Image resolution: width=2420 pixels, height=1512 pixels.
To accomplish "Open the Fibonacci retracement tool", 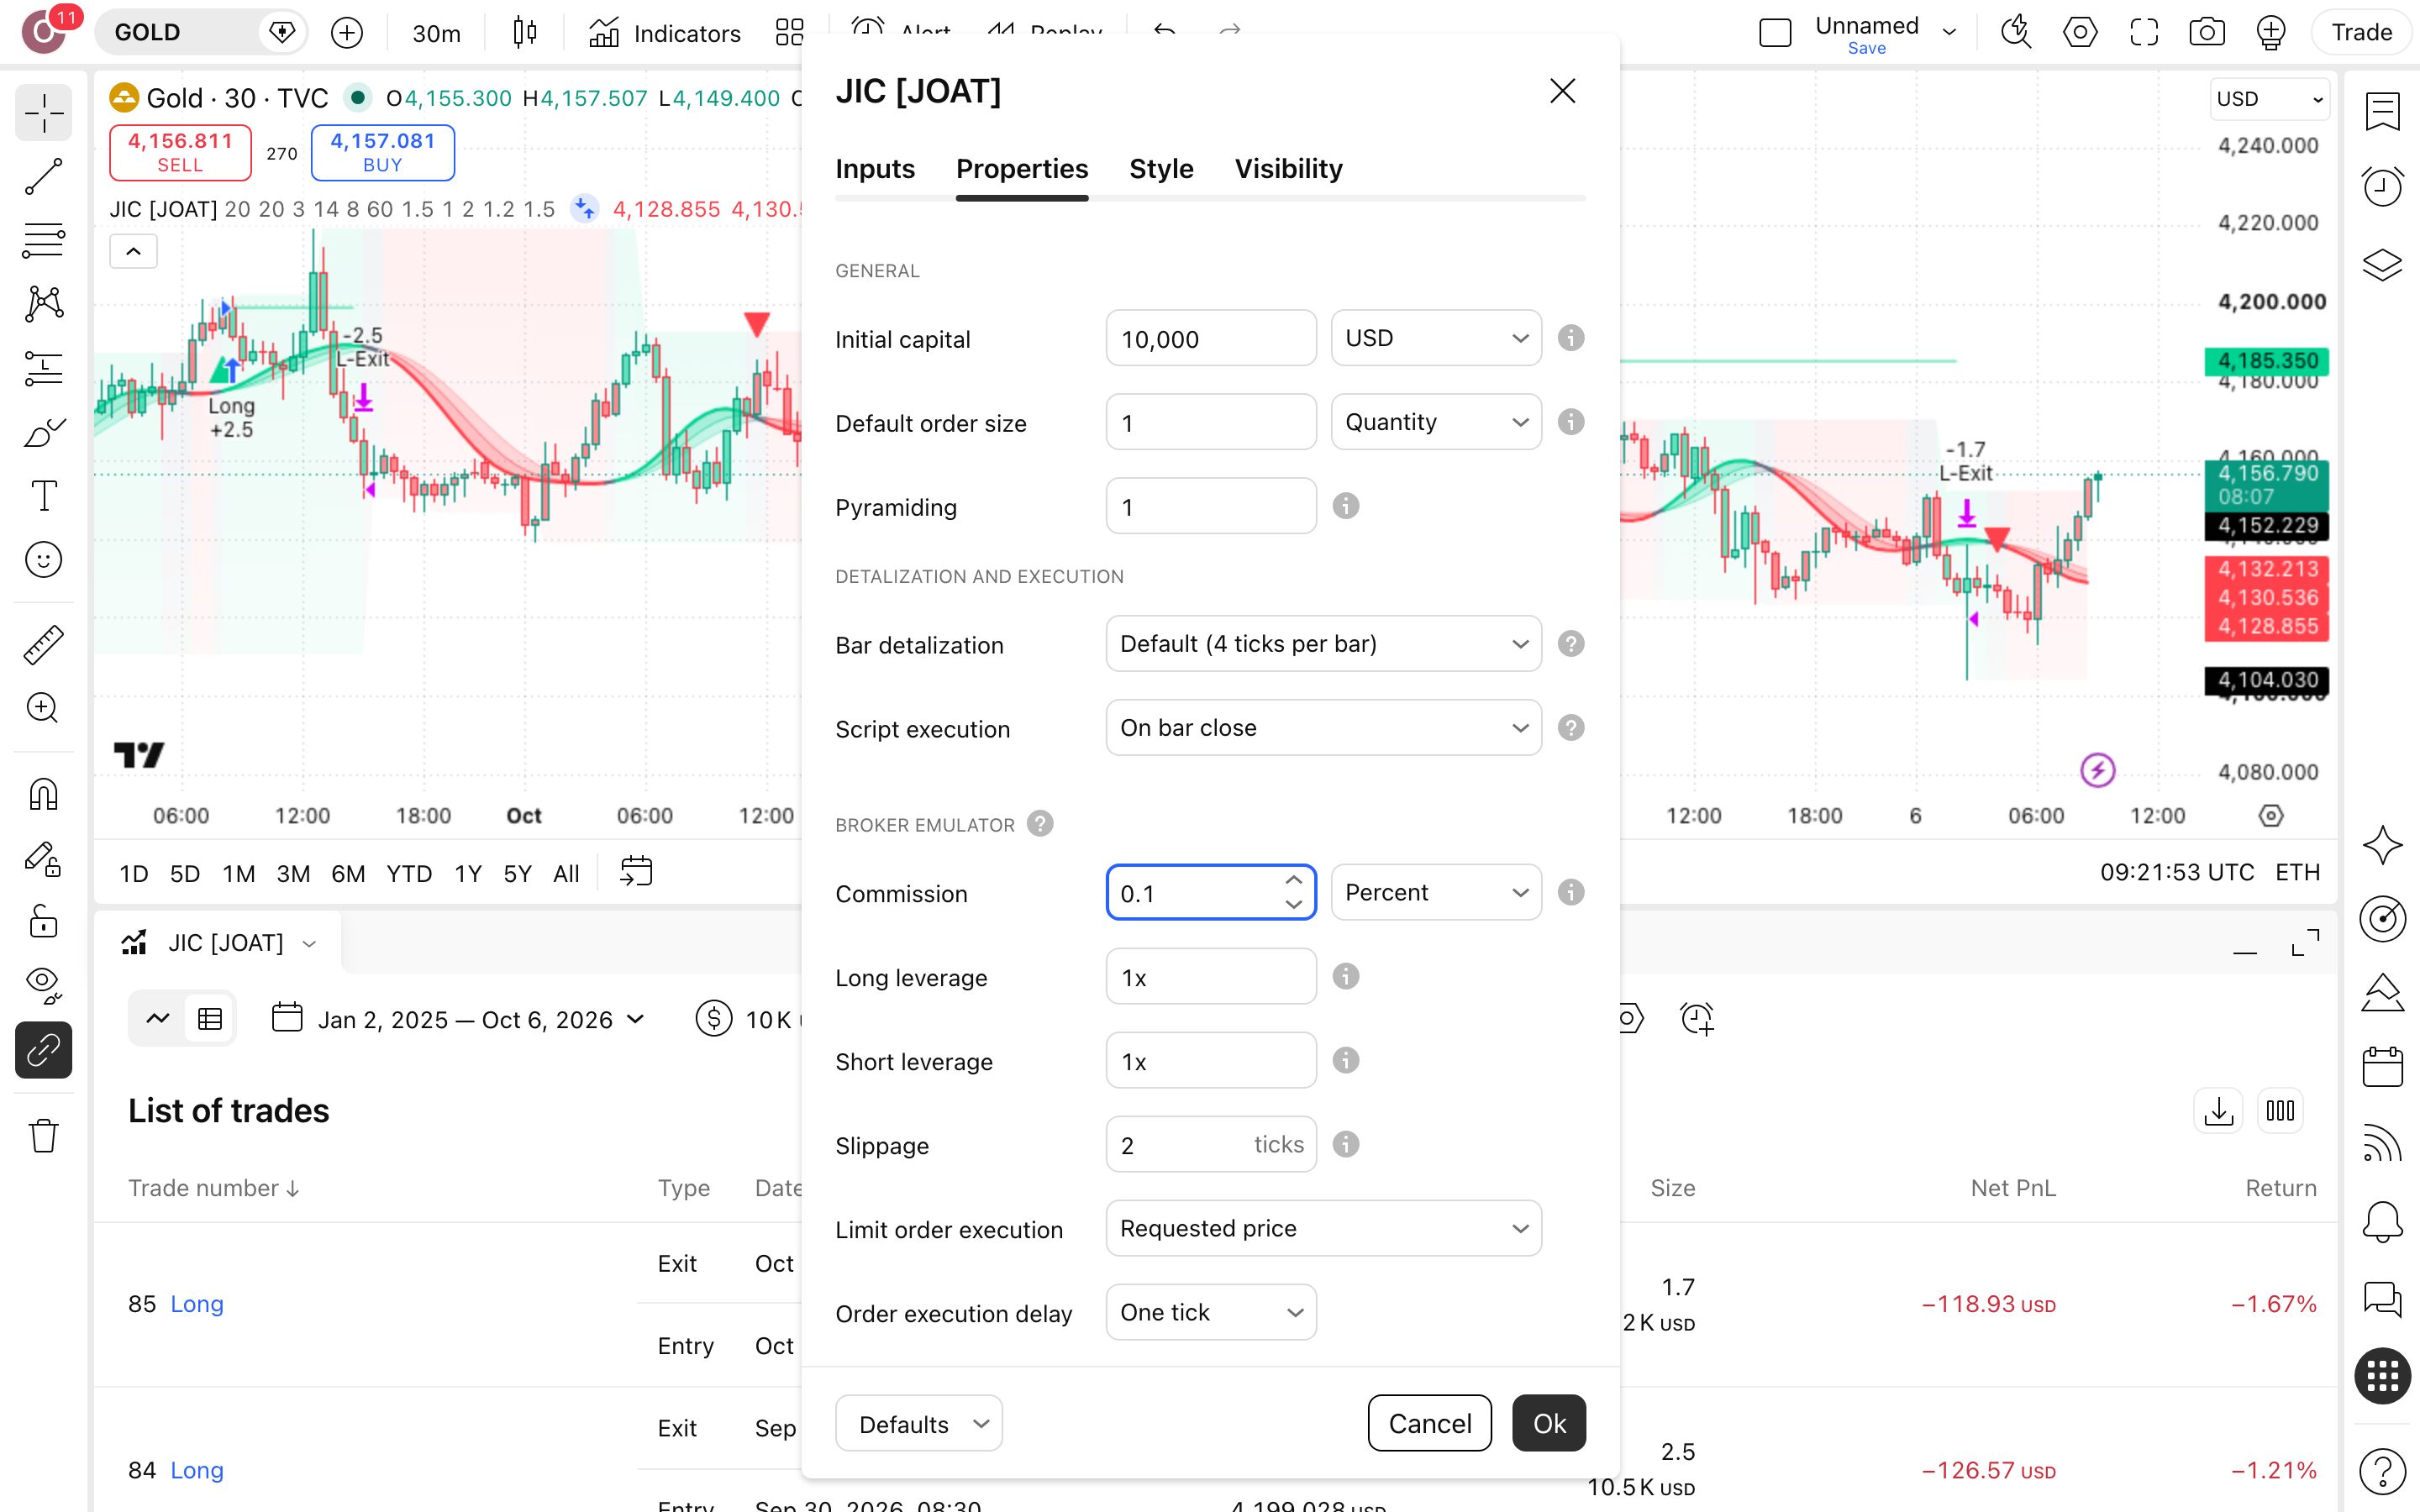I will tap(43, 240).
